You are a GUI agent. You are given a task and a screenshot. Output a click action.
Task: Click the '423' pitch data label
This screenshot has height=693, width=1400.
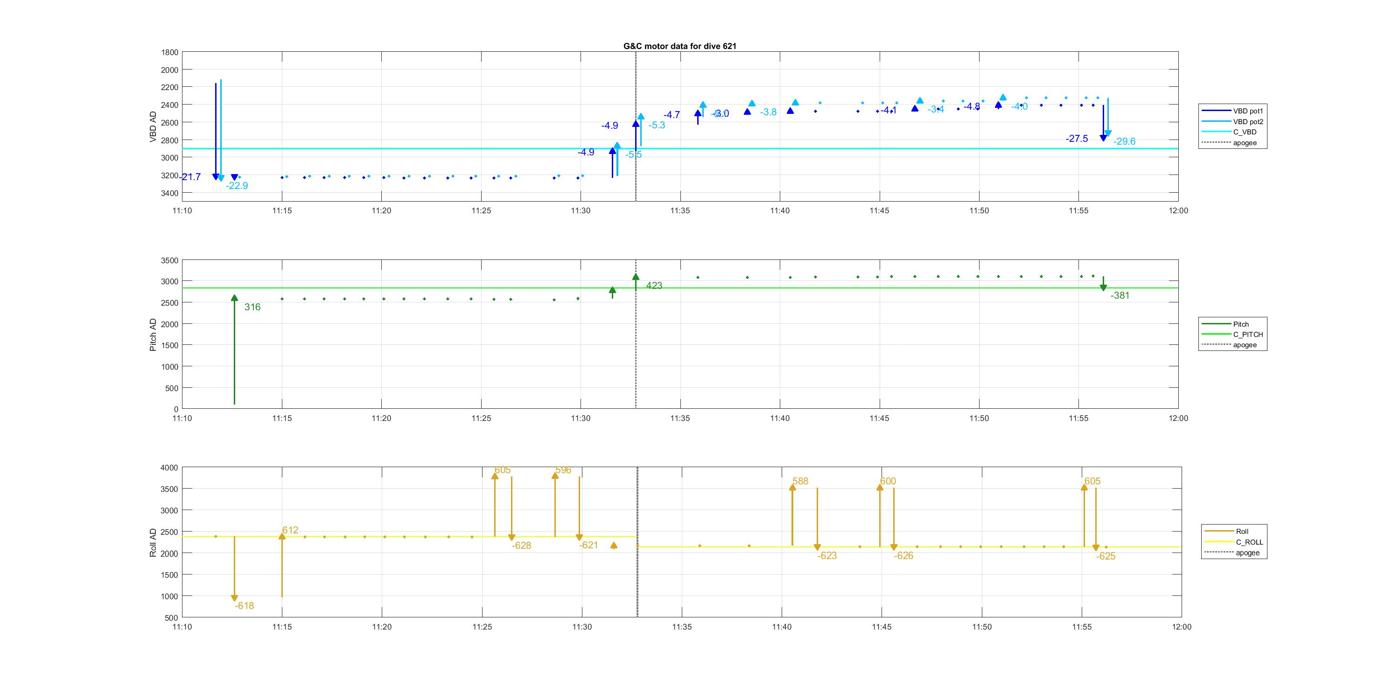[654, 286]
